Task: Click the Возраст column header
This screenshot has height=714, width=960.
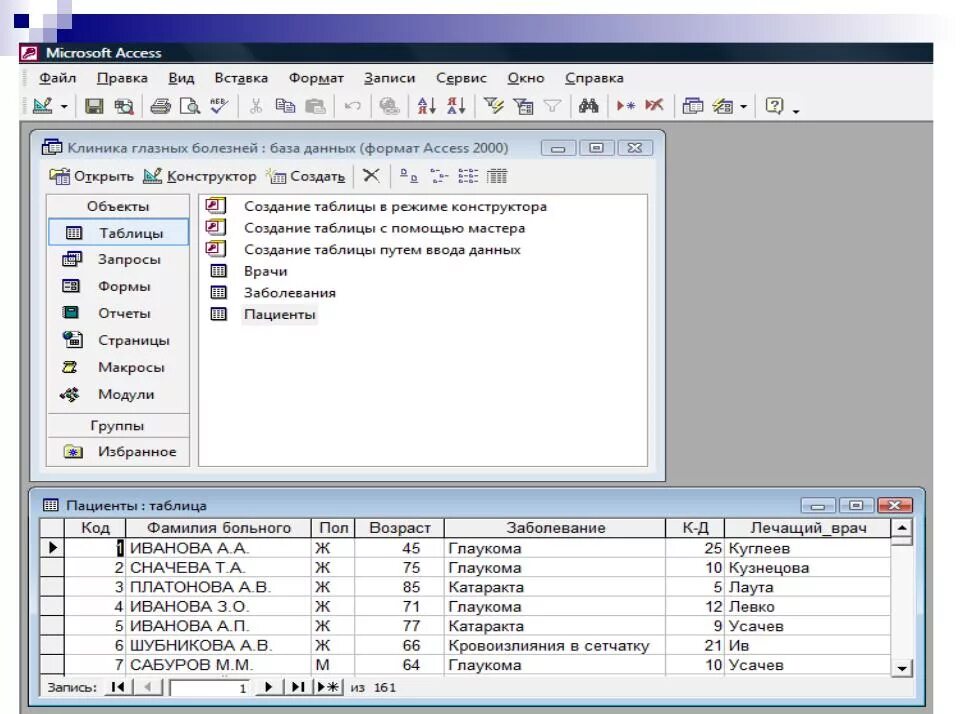Action: [x=399, y=528]
